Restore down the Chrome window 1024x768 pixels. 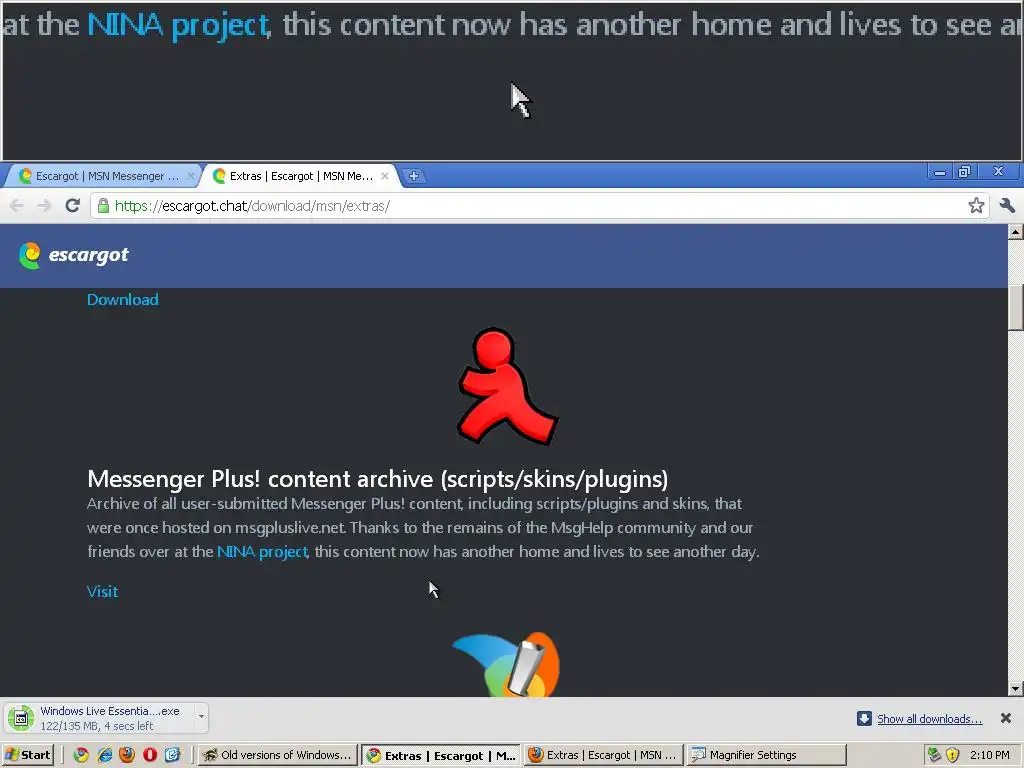(964, 172)
